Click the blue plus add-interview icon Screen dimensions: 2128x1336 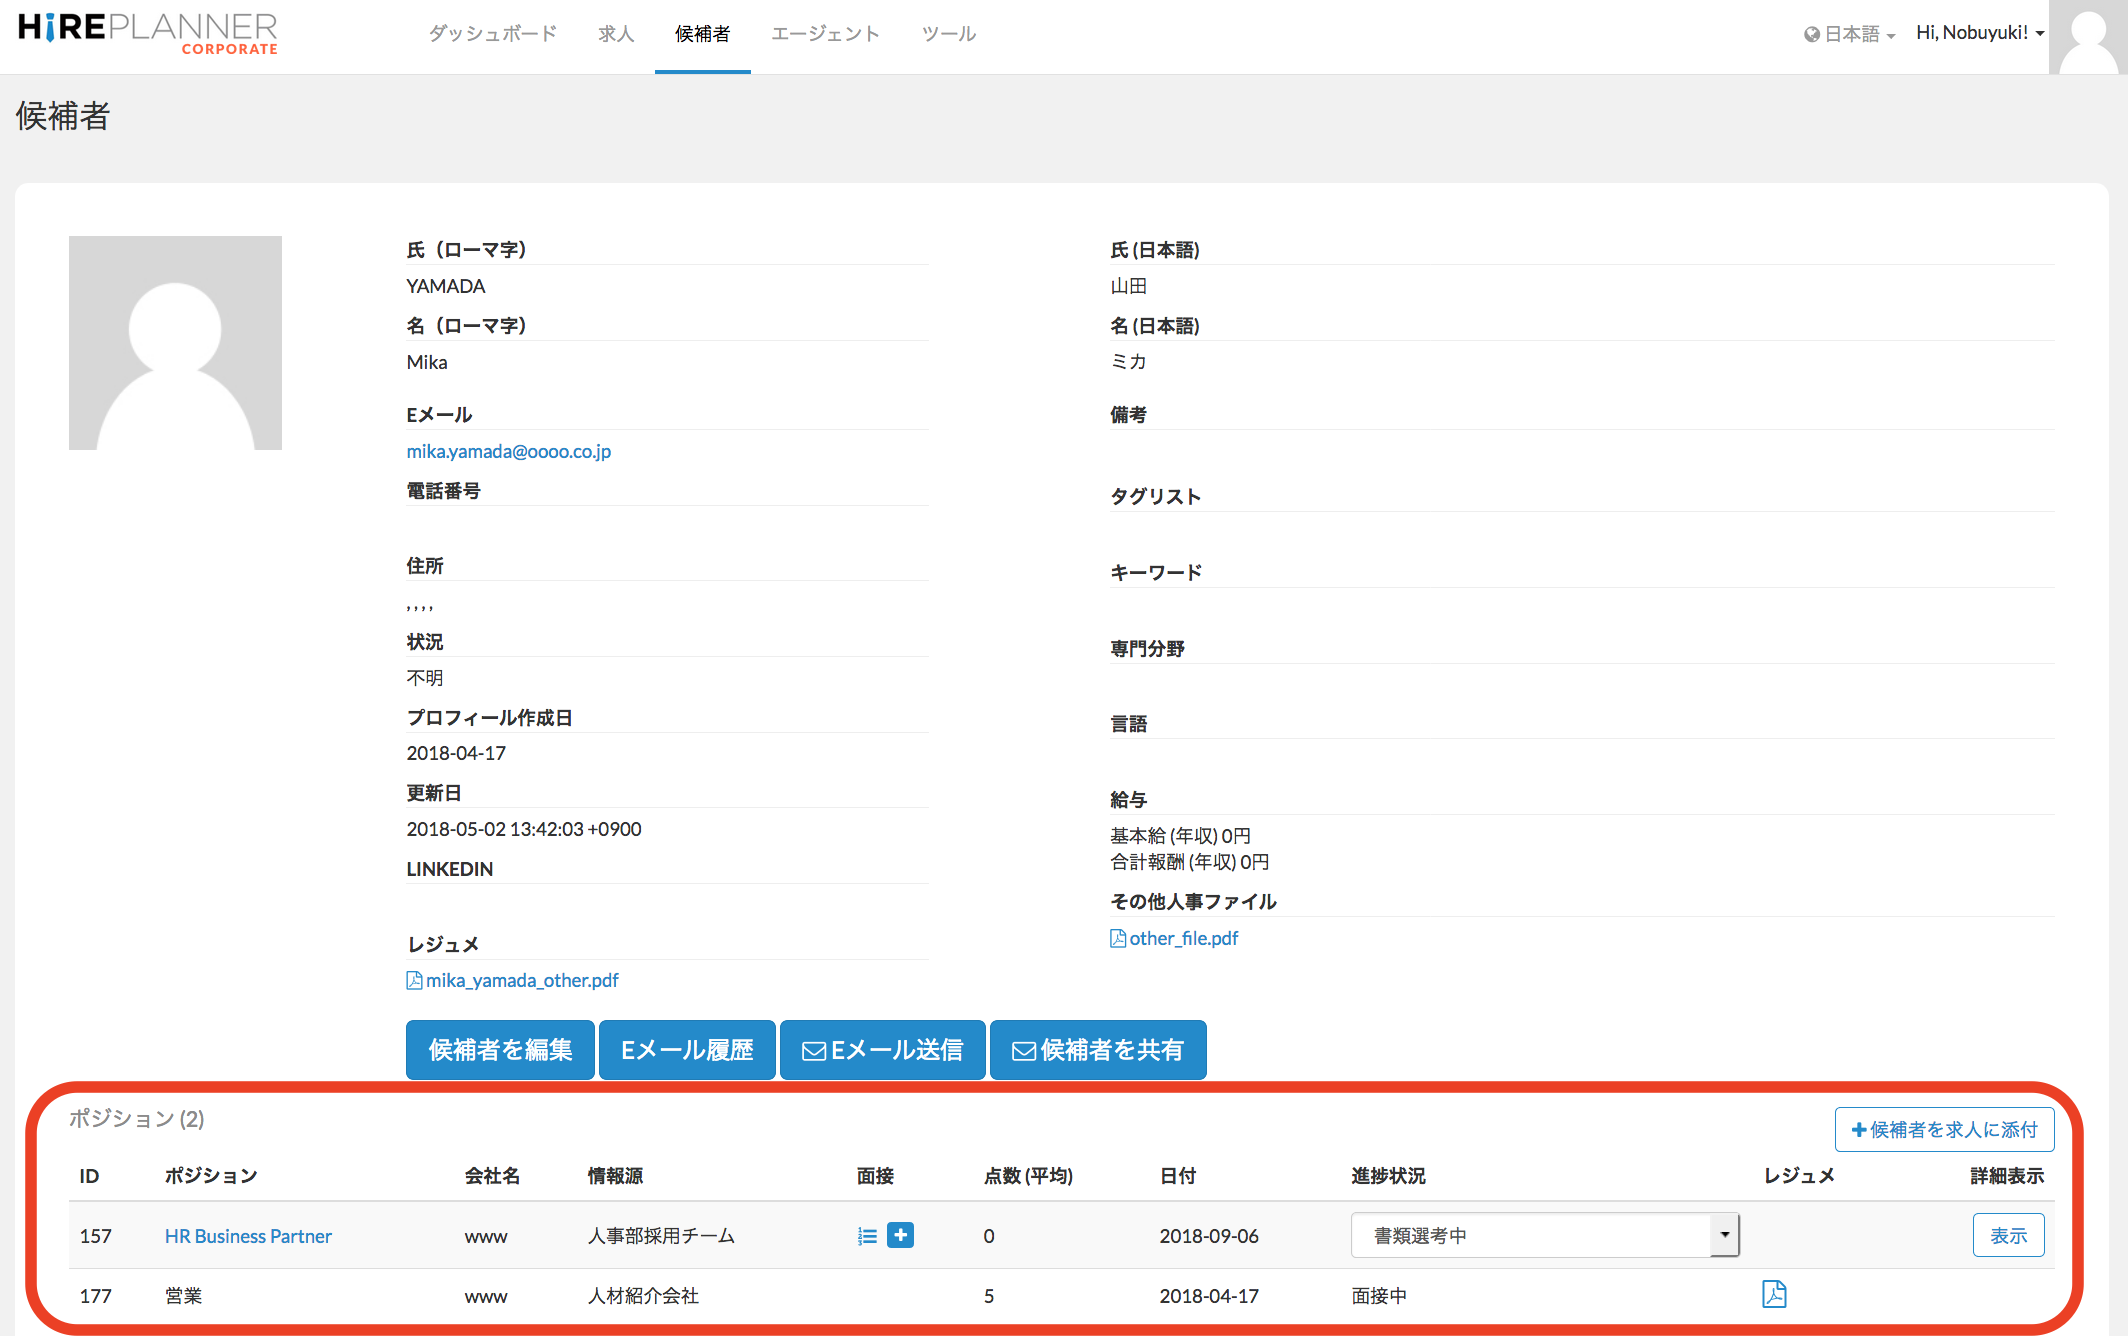[x=900, y=1235]
